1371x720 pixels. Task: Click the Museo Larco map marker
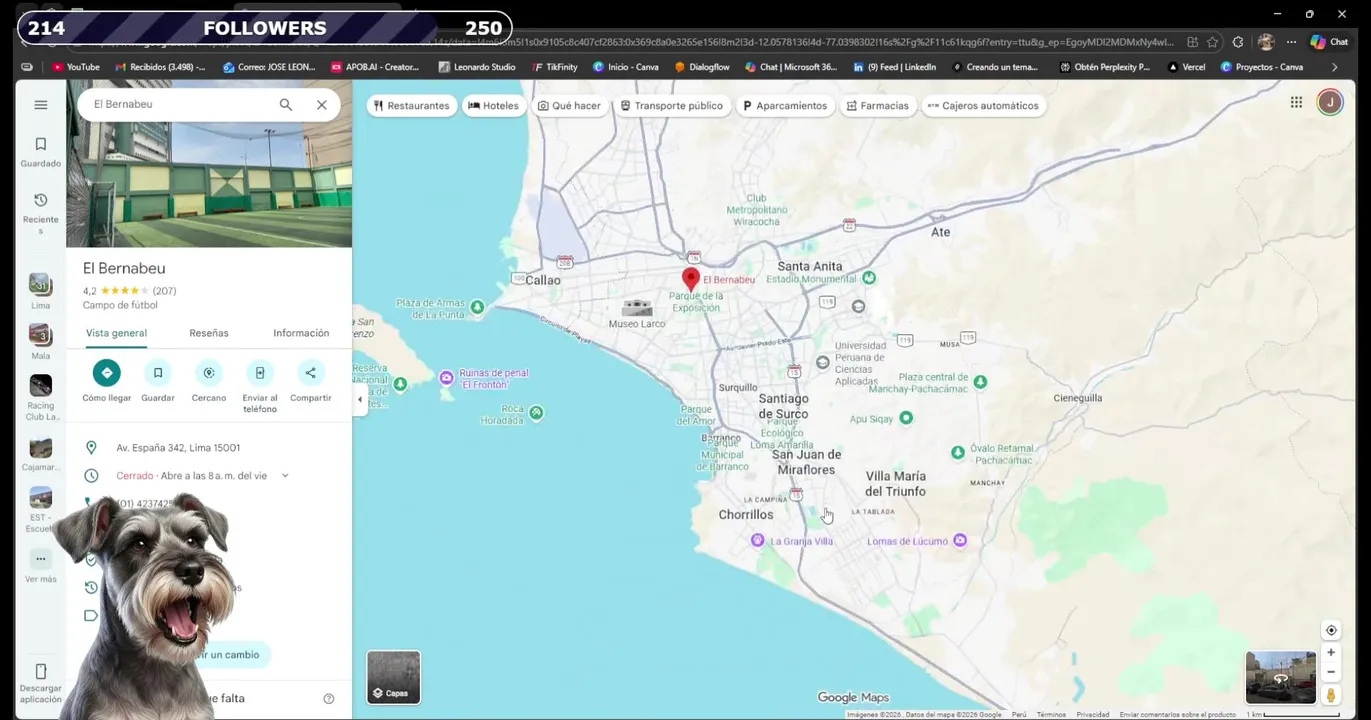click(637, 307)
